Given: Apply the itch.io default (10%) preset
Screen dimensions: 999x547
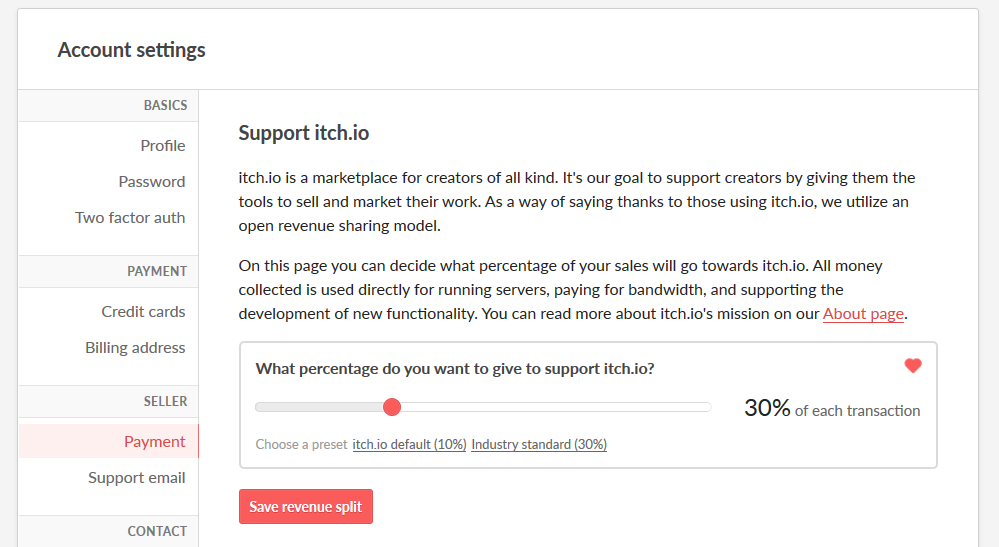Looking at the screenshot, I should pyautogui.click(x=409, y=444).
